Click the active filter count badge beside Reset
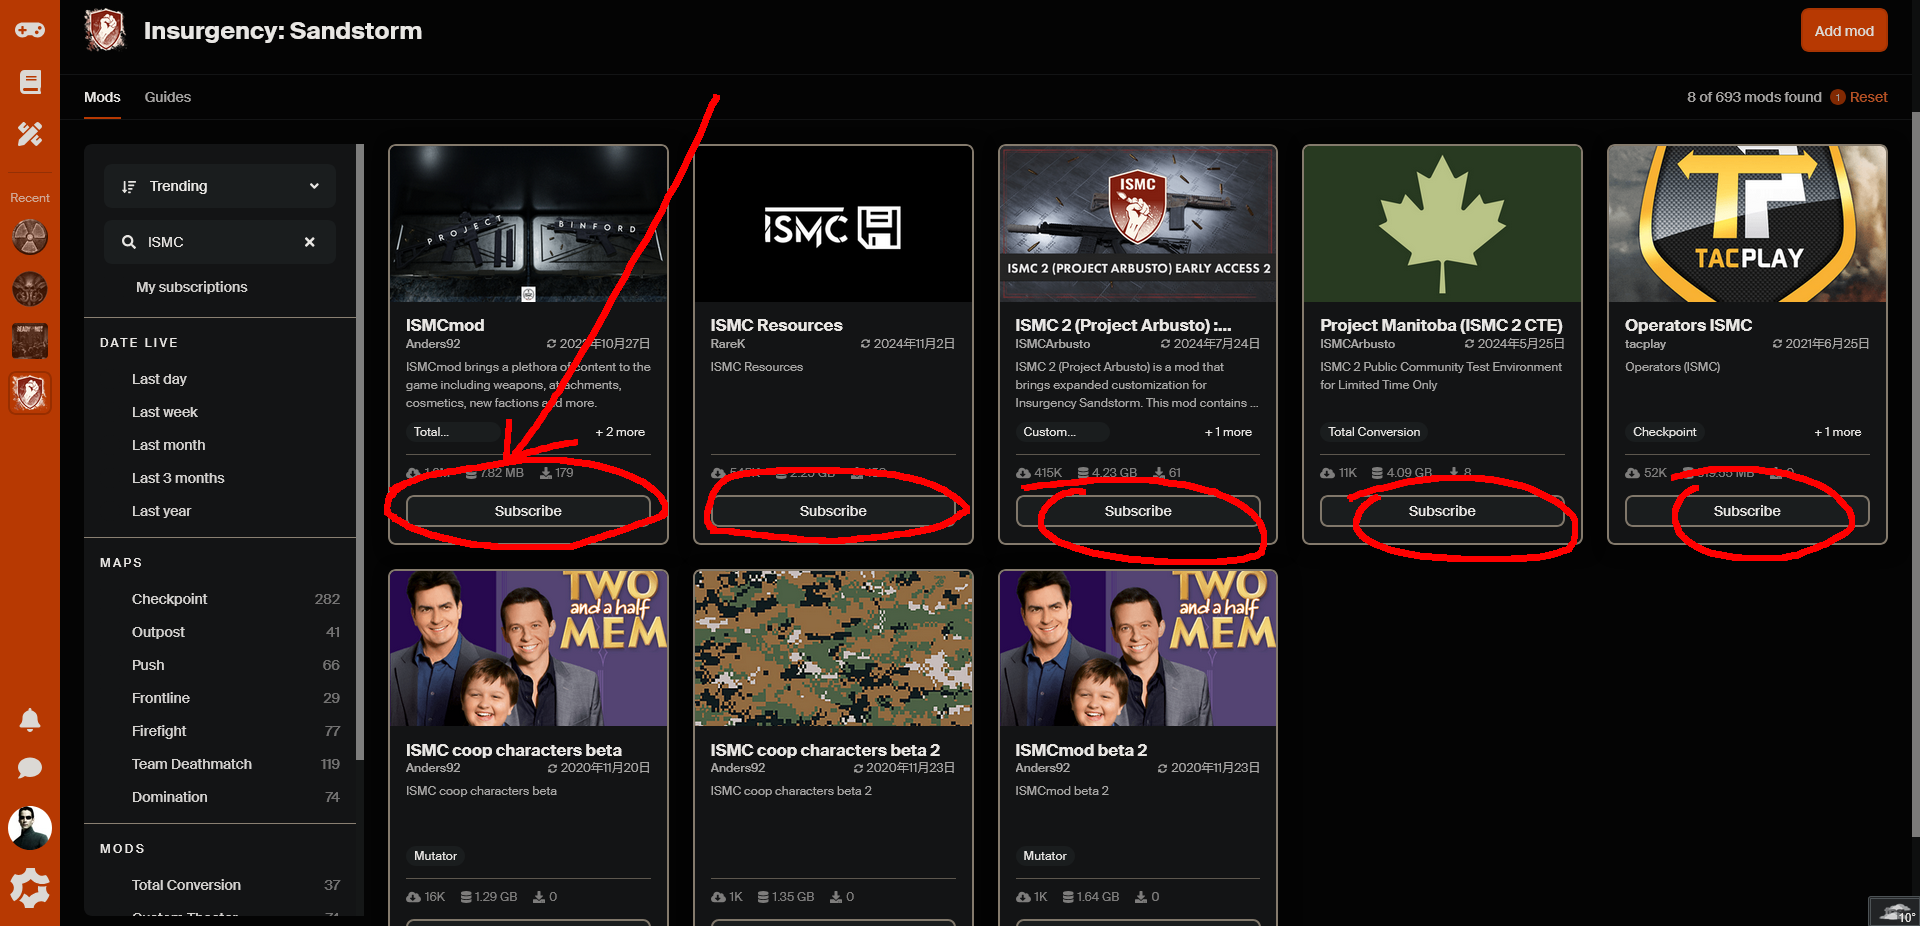 coord(1838,97)
